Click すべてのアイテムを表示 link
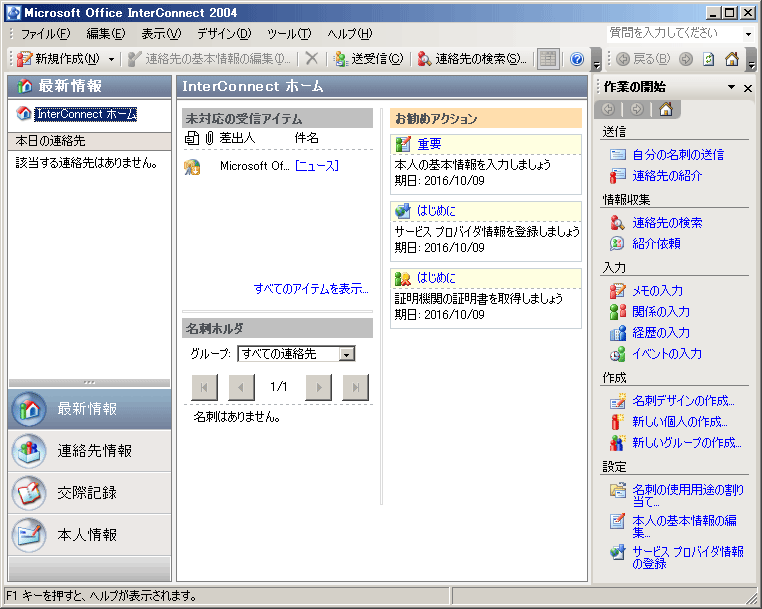This screenshot has height=609, width=762. click(311, 289)
